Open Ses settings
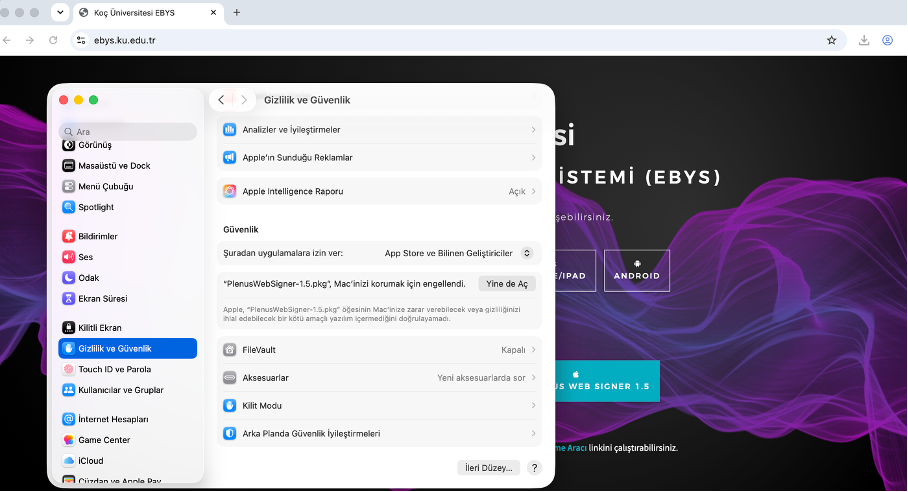Viewport: 908px width, 492px height. click(127, 257)
